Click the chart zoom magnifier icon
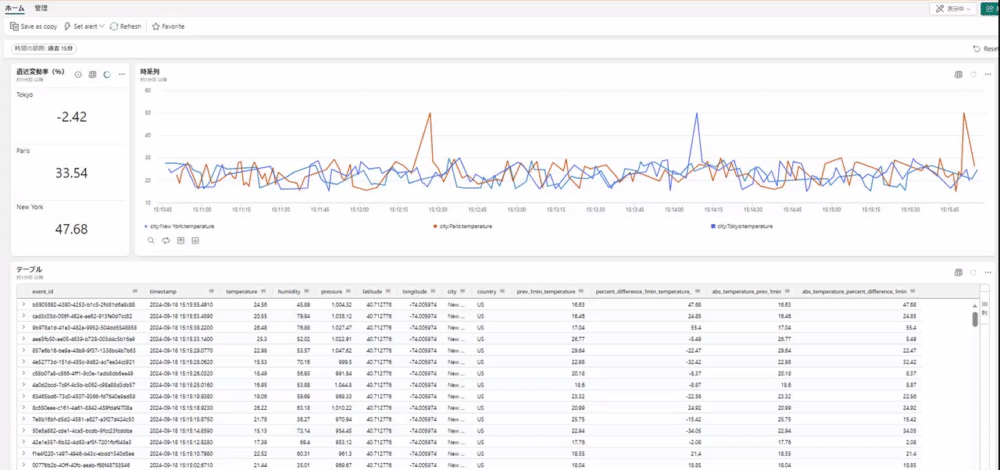This screenshot has height=470, width=1000. (151, 240)
